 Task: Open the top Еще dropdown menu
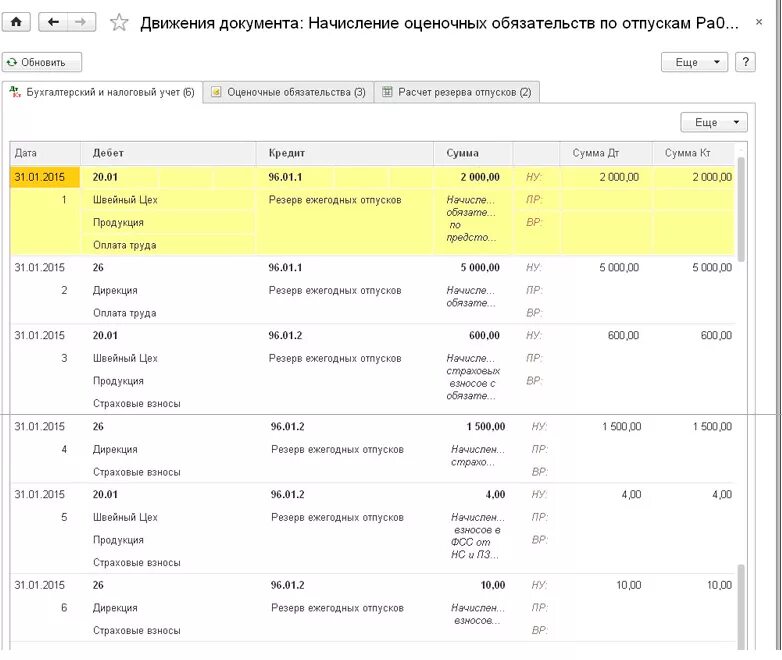point(694,62)
